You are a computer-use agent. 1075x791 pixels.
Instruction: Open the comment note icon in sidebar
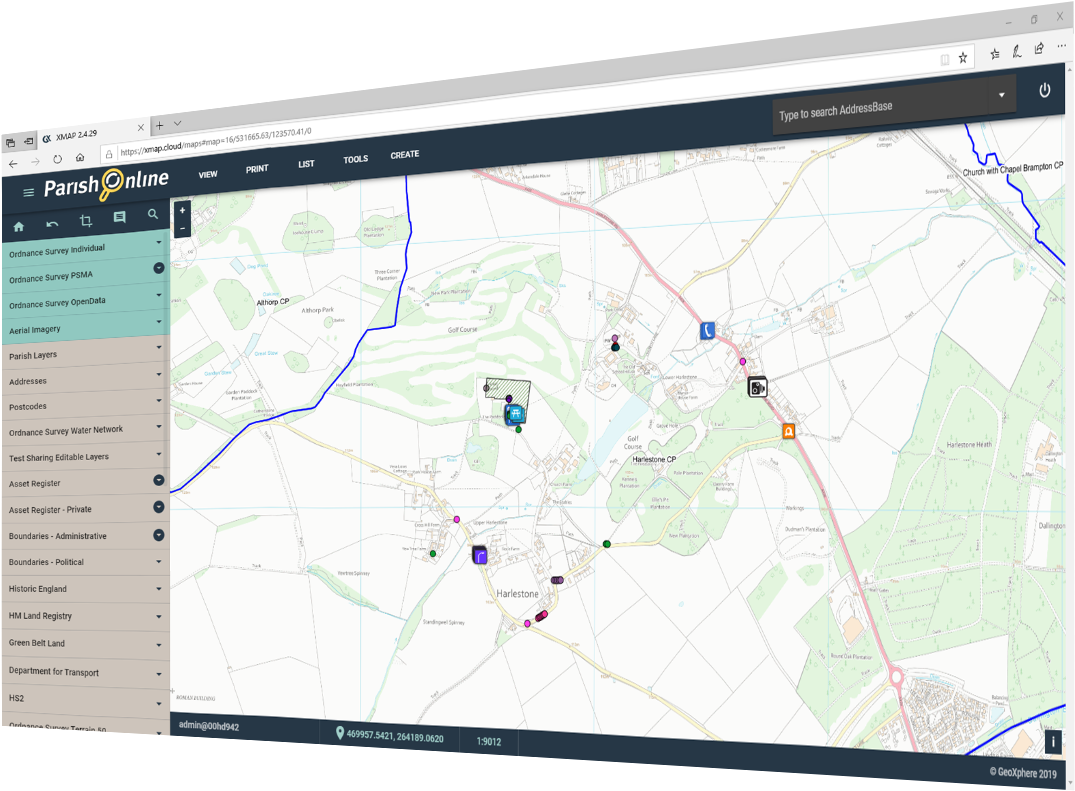(x=120, y=217)
